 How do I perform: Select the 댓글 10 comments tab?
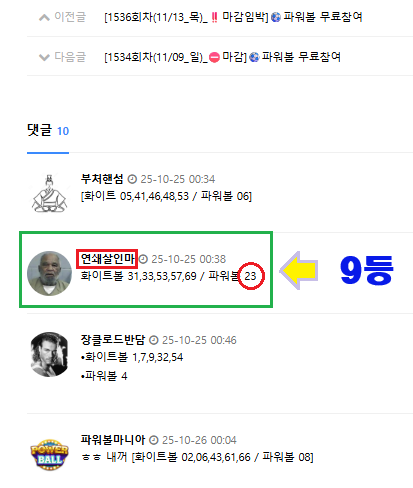click(48, 130)
